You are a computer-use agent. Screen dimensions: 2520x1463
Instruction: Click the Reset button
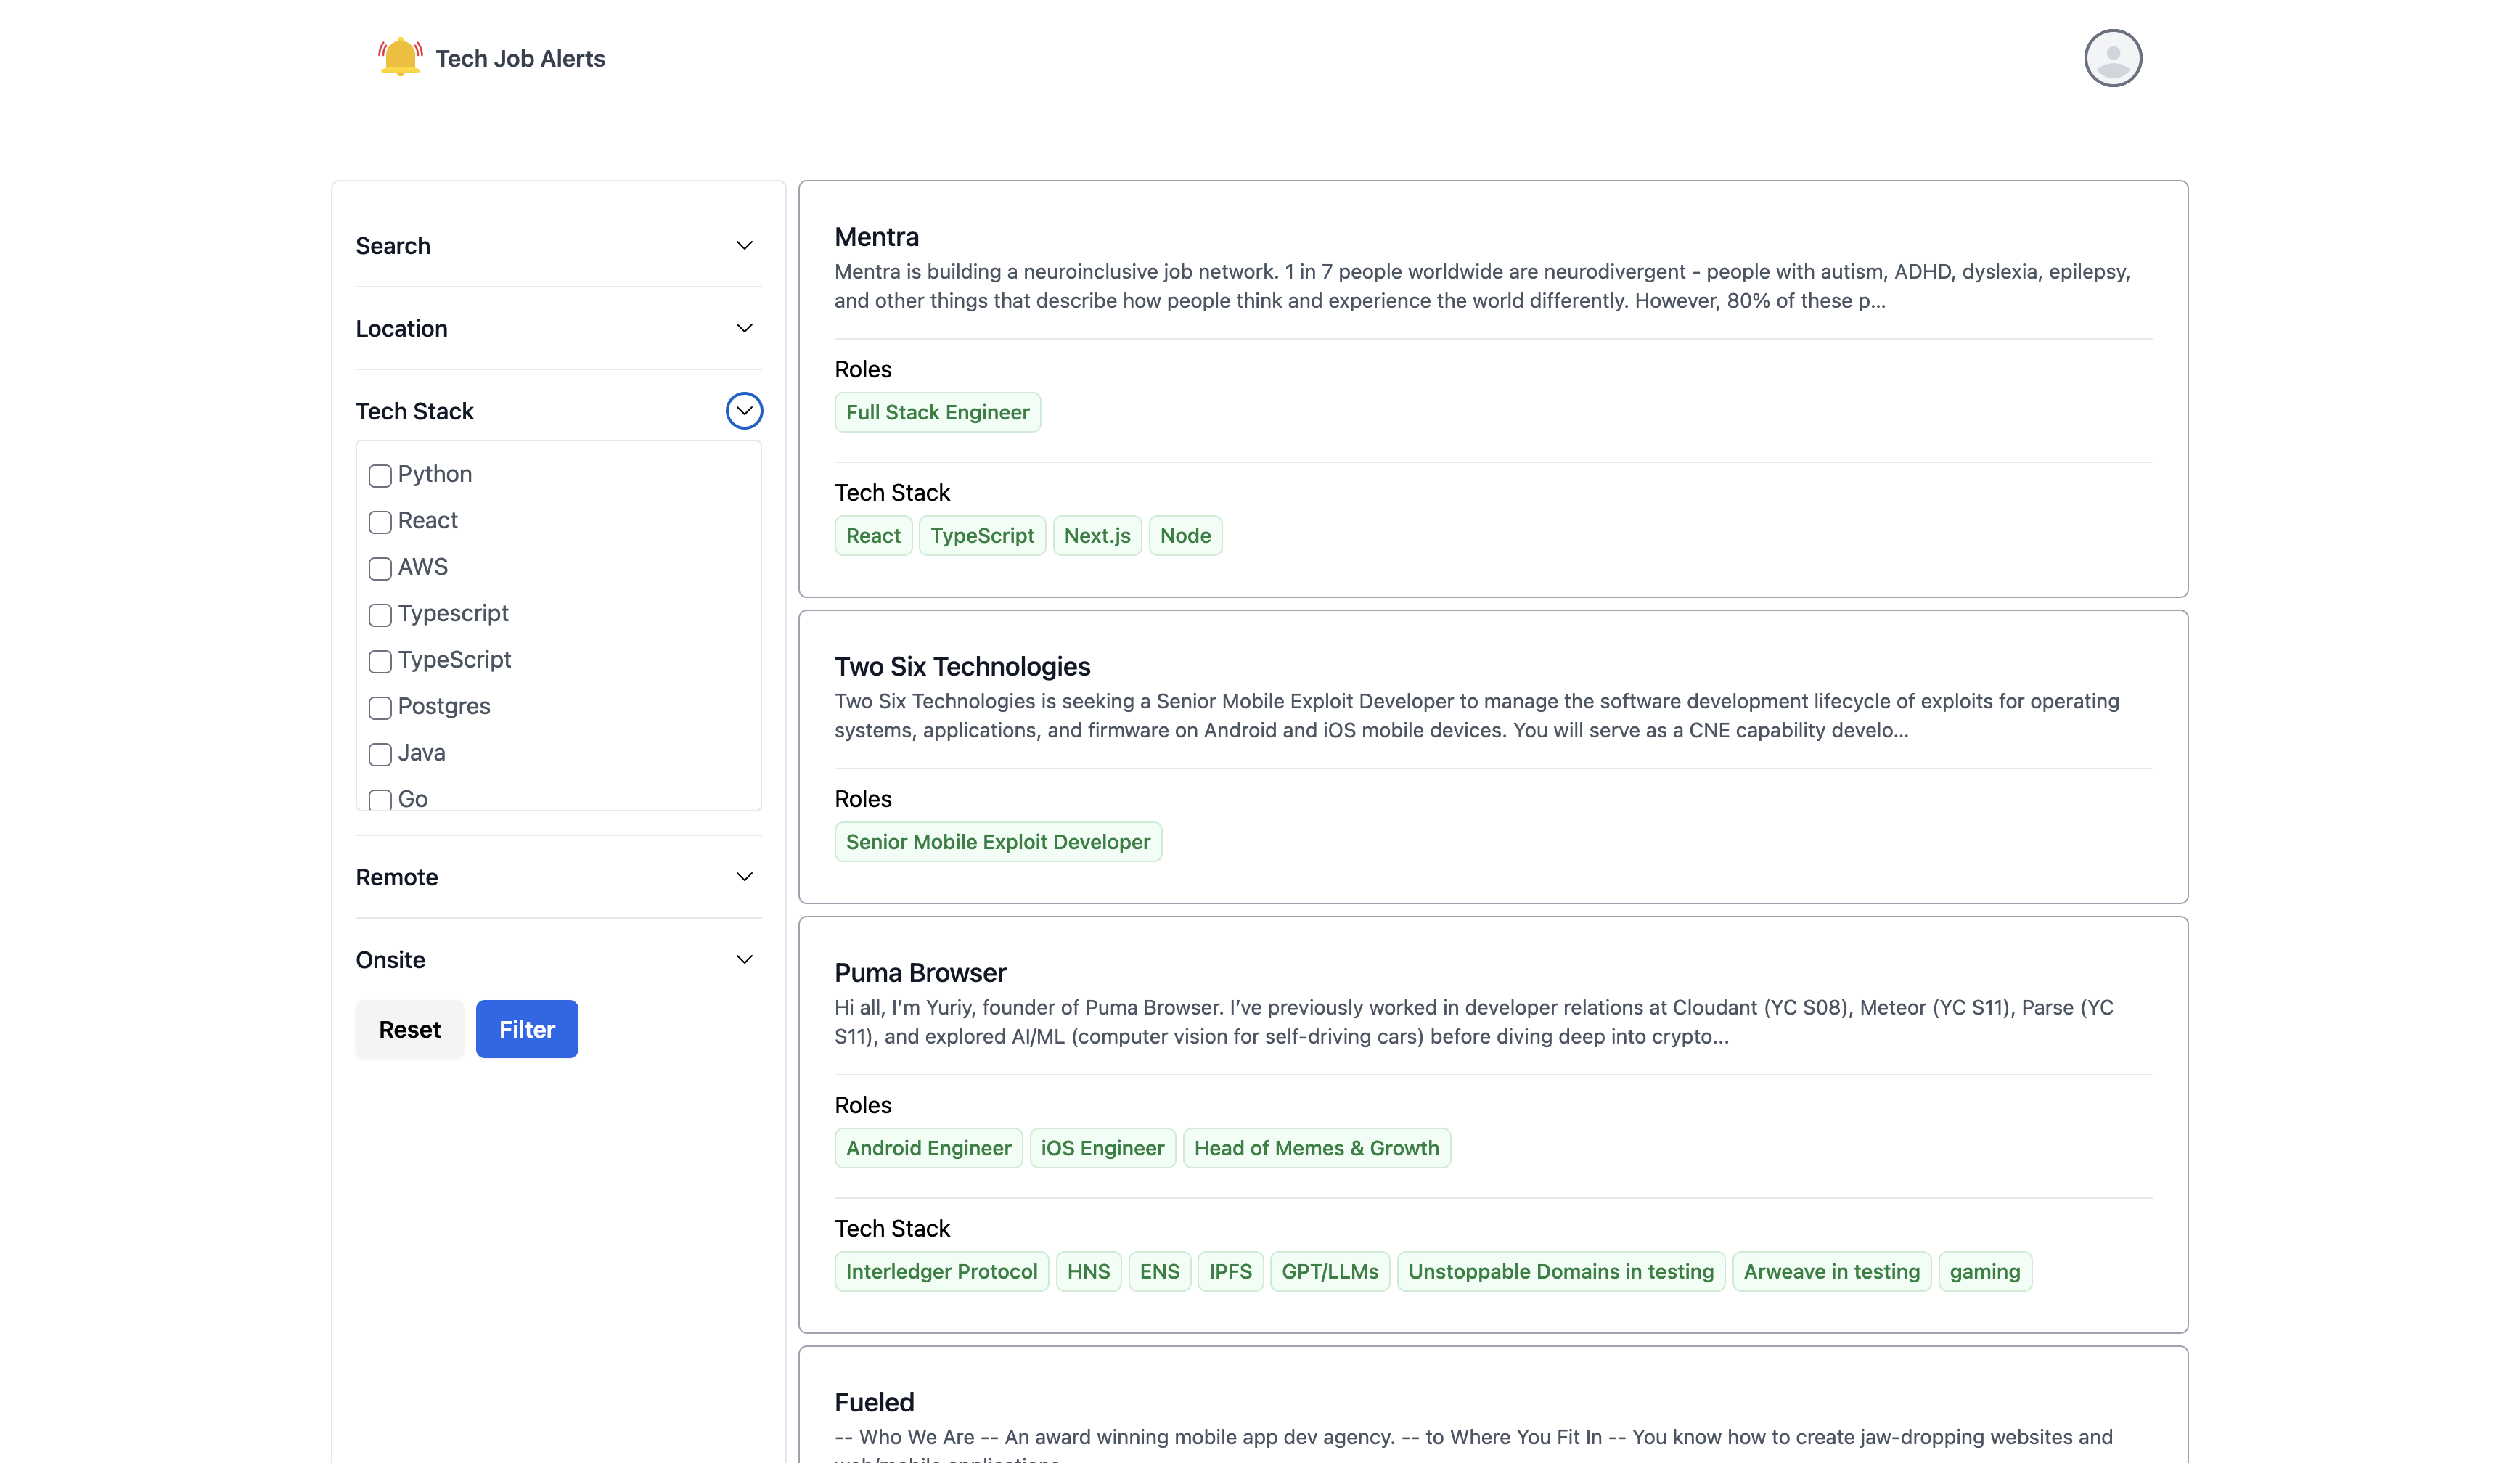tap(410, 1029)
